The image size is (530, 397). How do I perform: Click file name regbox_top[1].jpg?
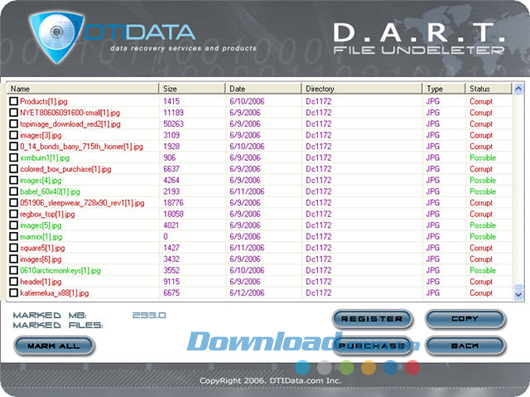47,214
